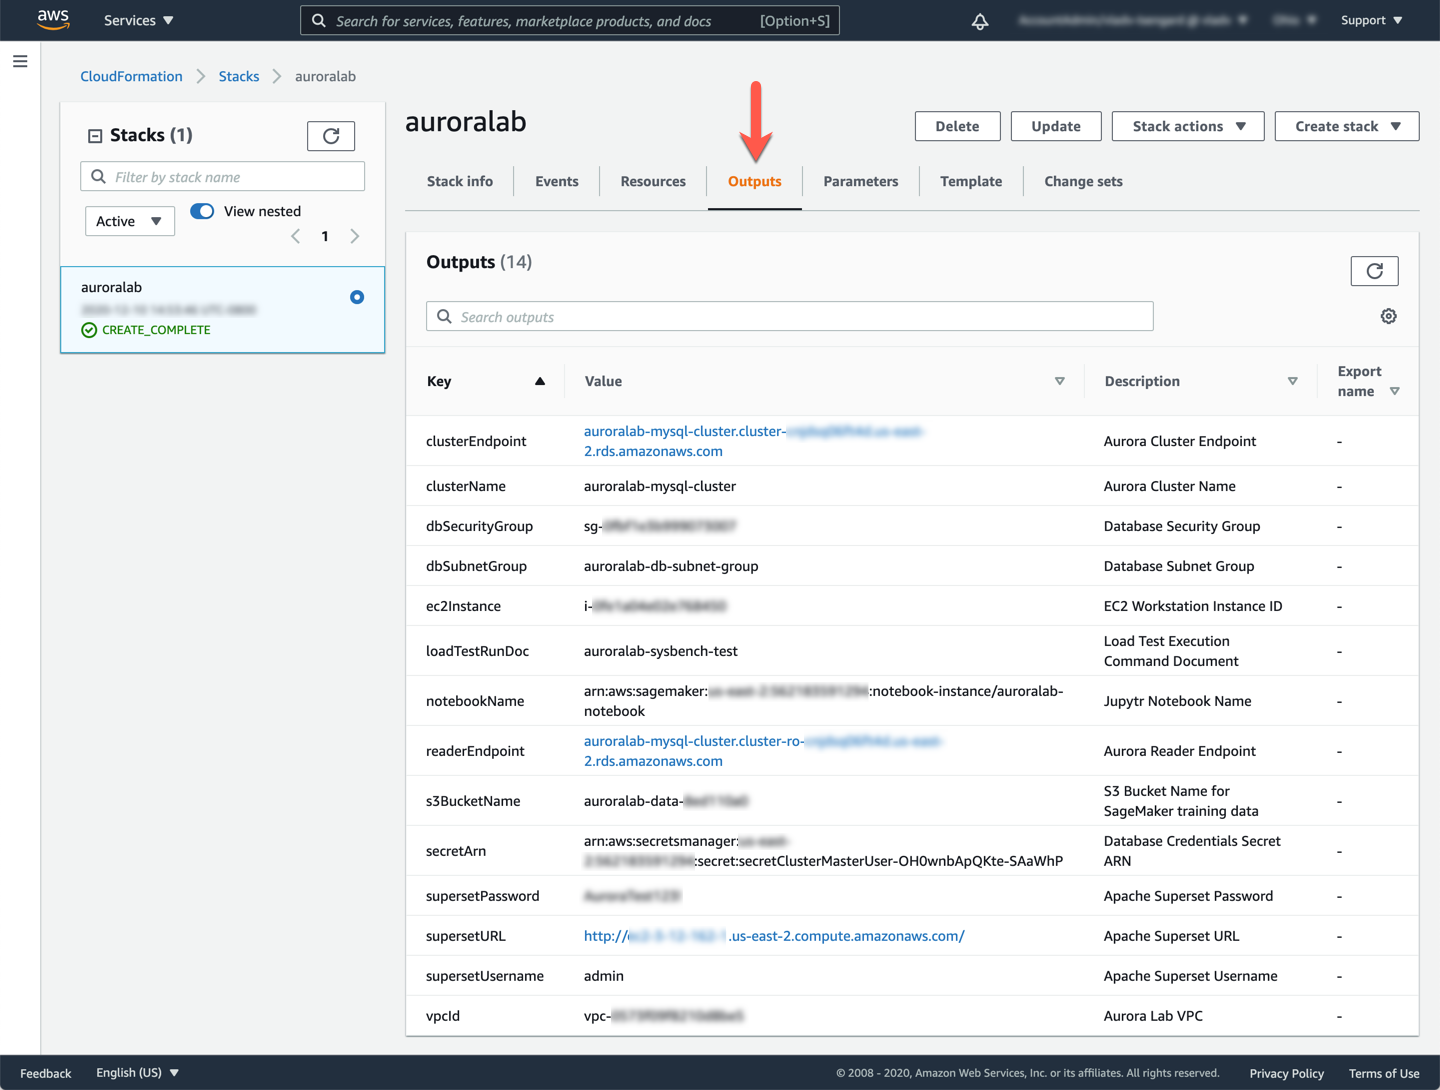Switch to the Parameters tab

pyautogui.click(x=860, y=181)
